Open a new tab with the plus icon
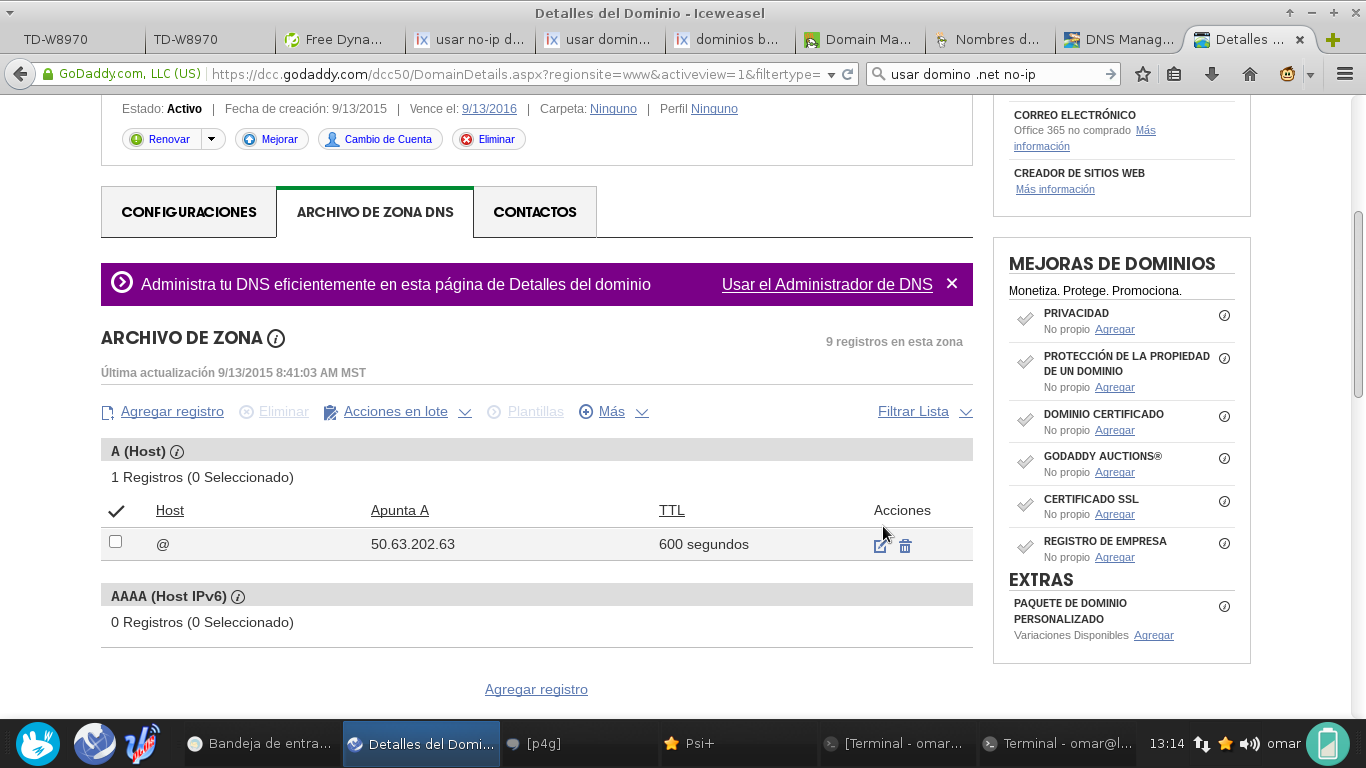The width and height of the screenshot is (1366, 768). pyautogui.click(x=1332, y=40)
